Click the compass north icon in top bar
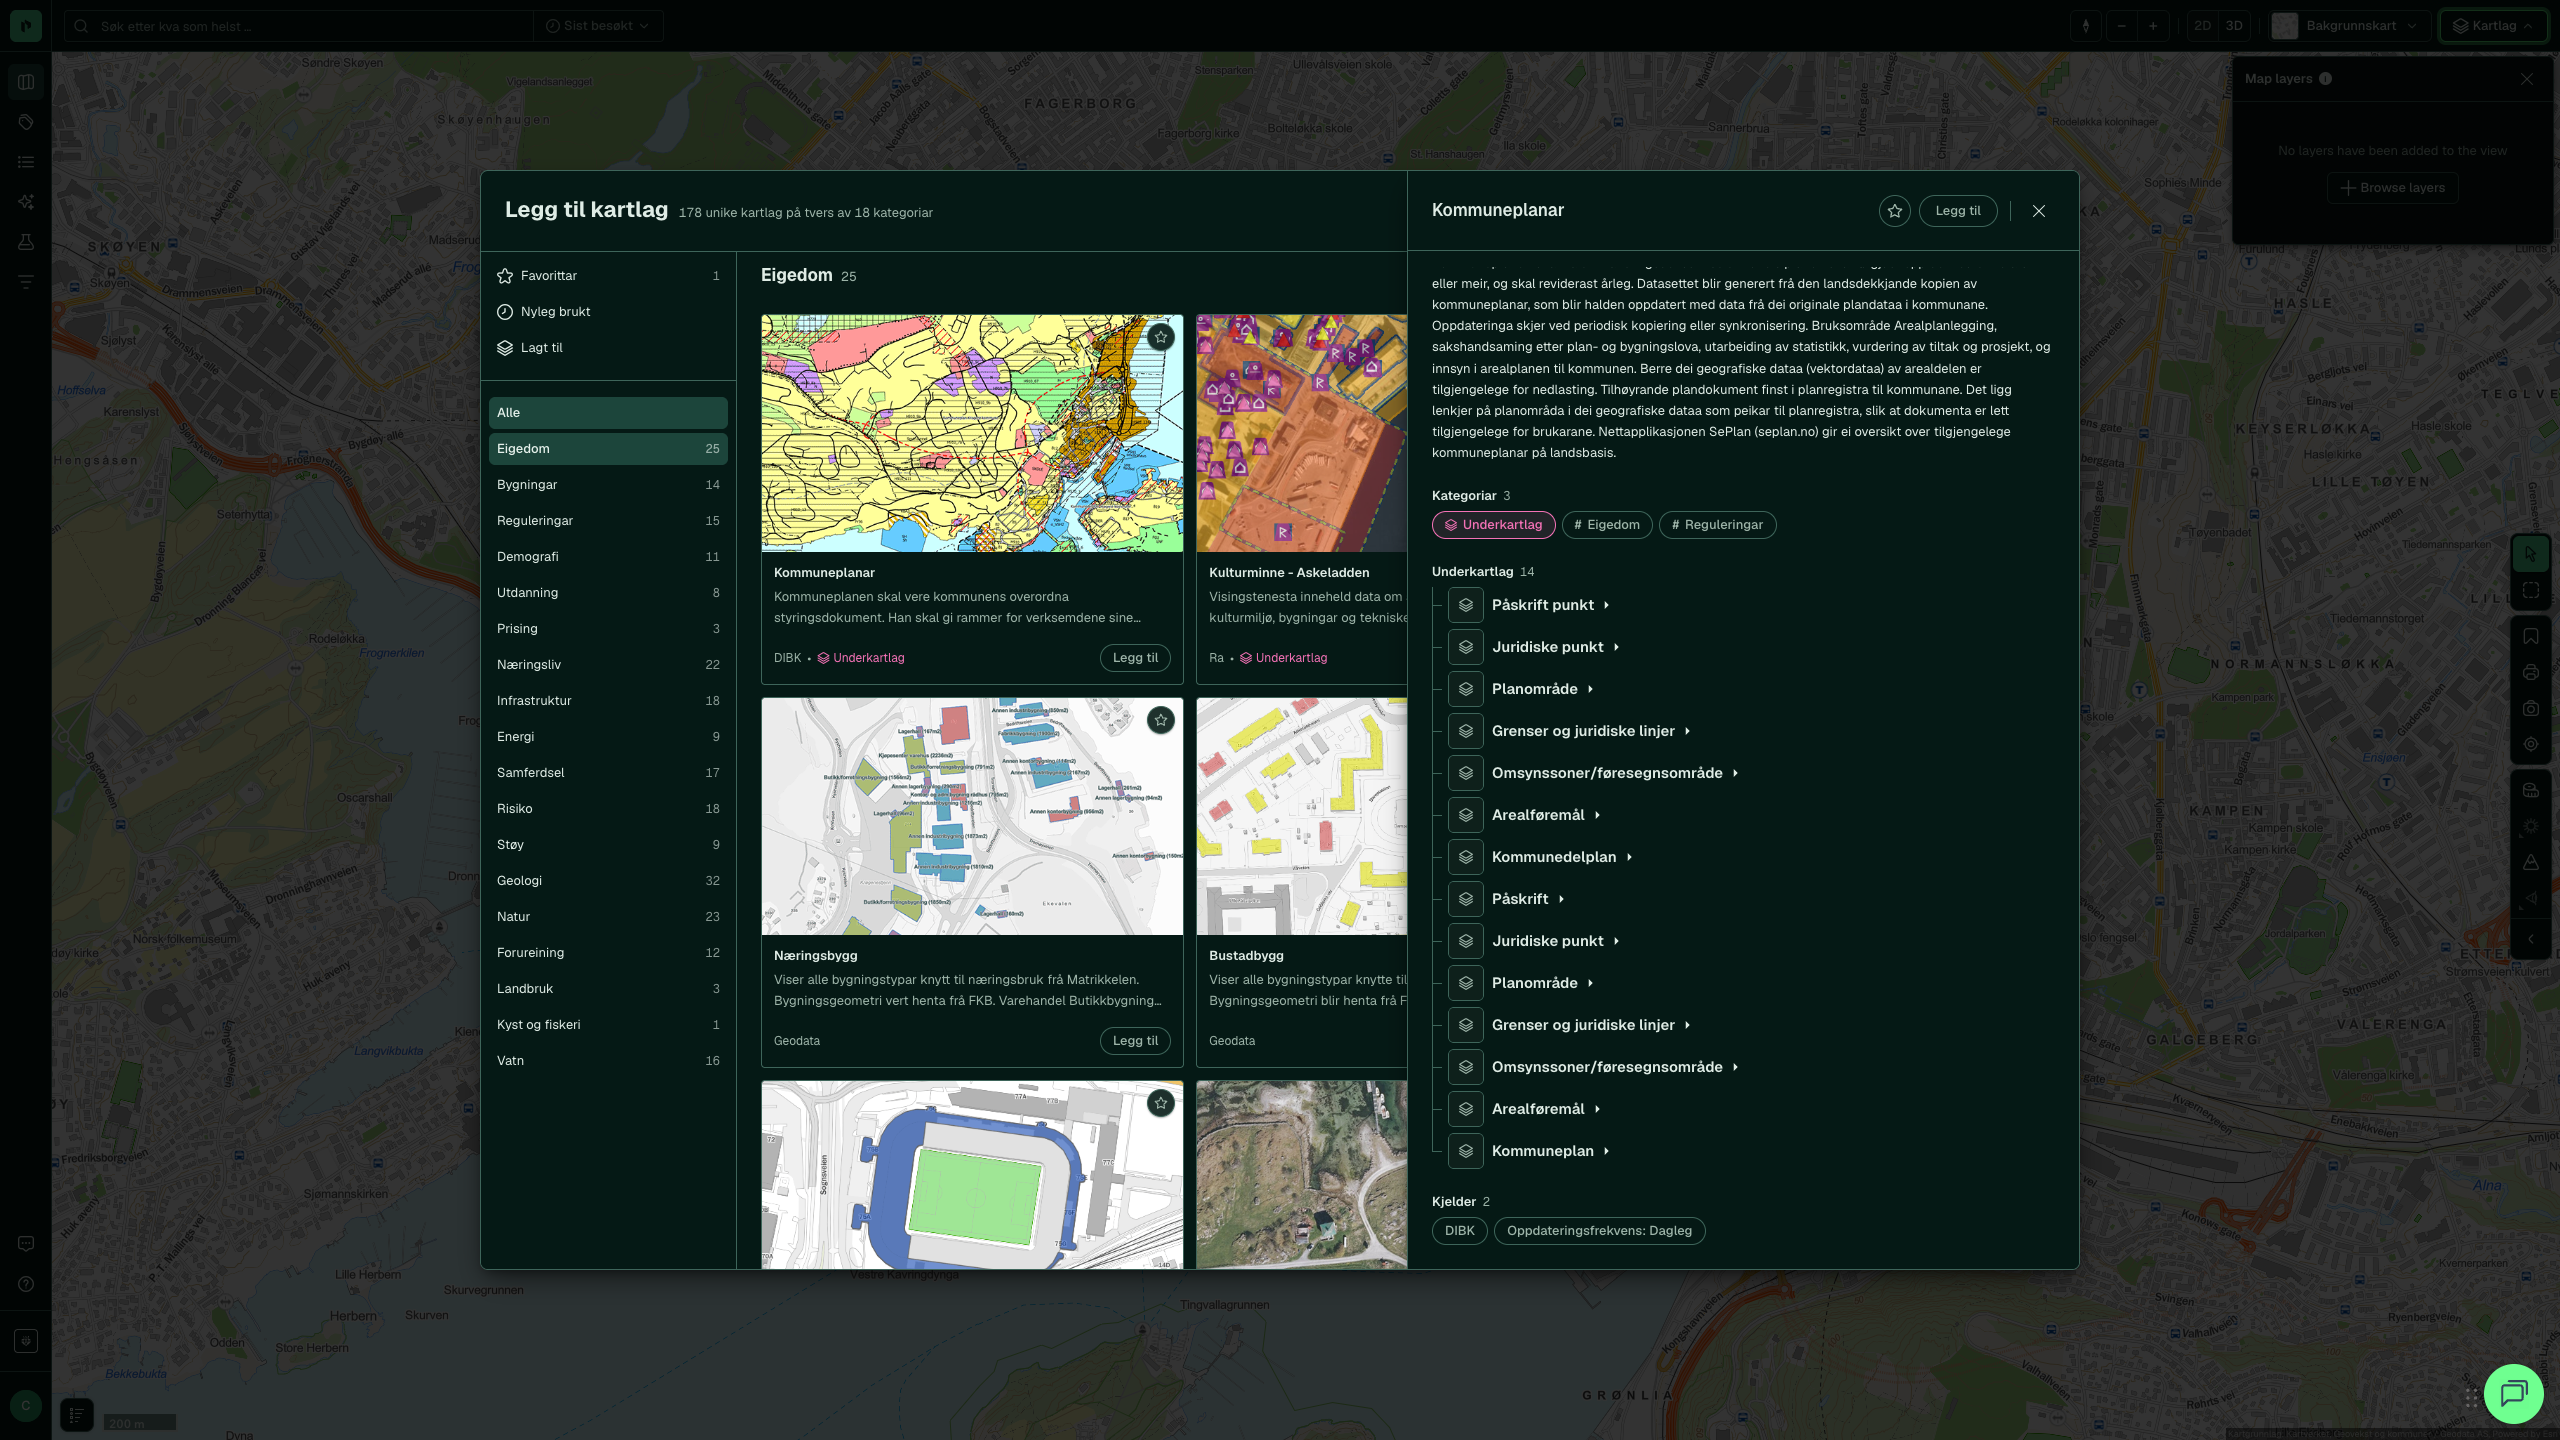2560x1440 pixels. pos(2086,26)
